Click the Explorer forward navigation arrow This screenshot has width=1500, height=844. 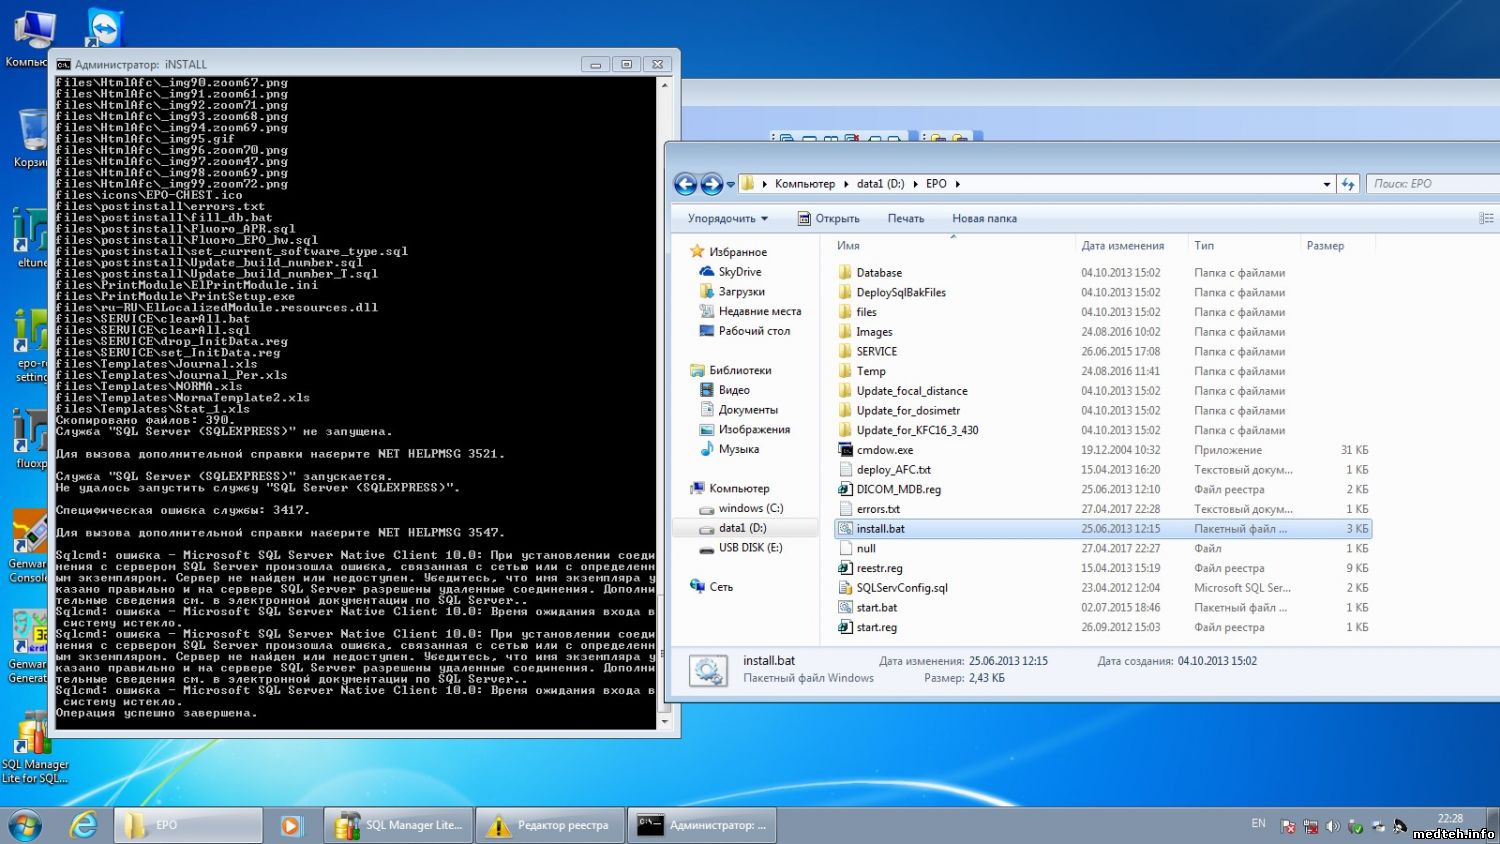pyautogui.click(x=711, y=184)
